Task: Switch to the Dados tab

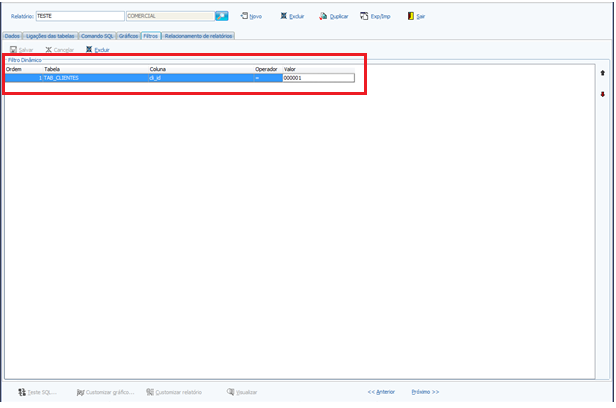Action: 12,36
